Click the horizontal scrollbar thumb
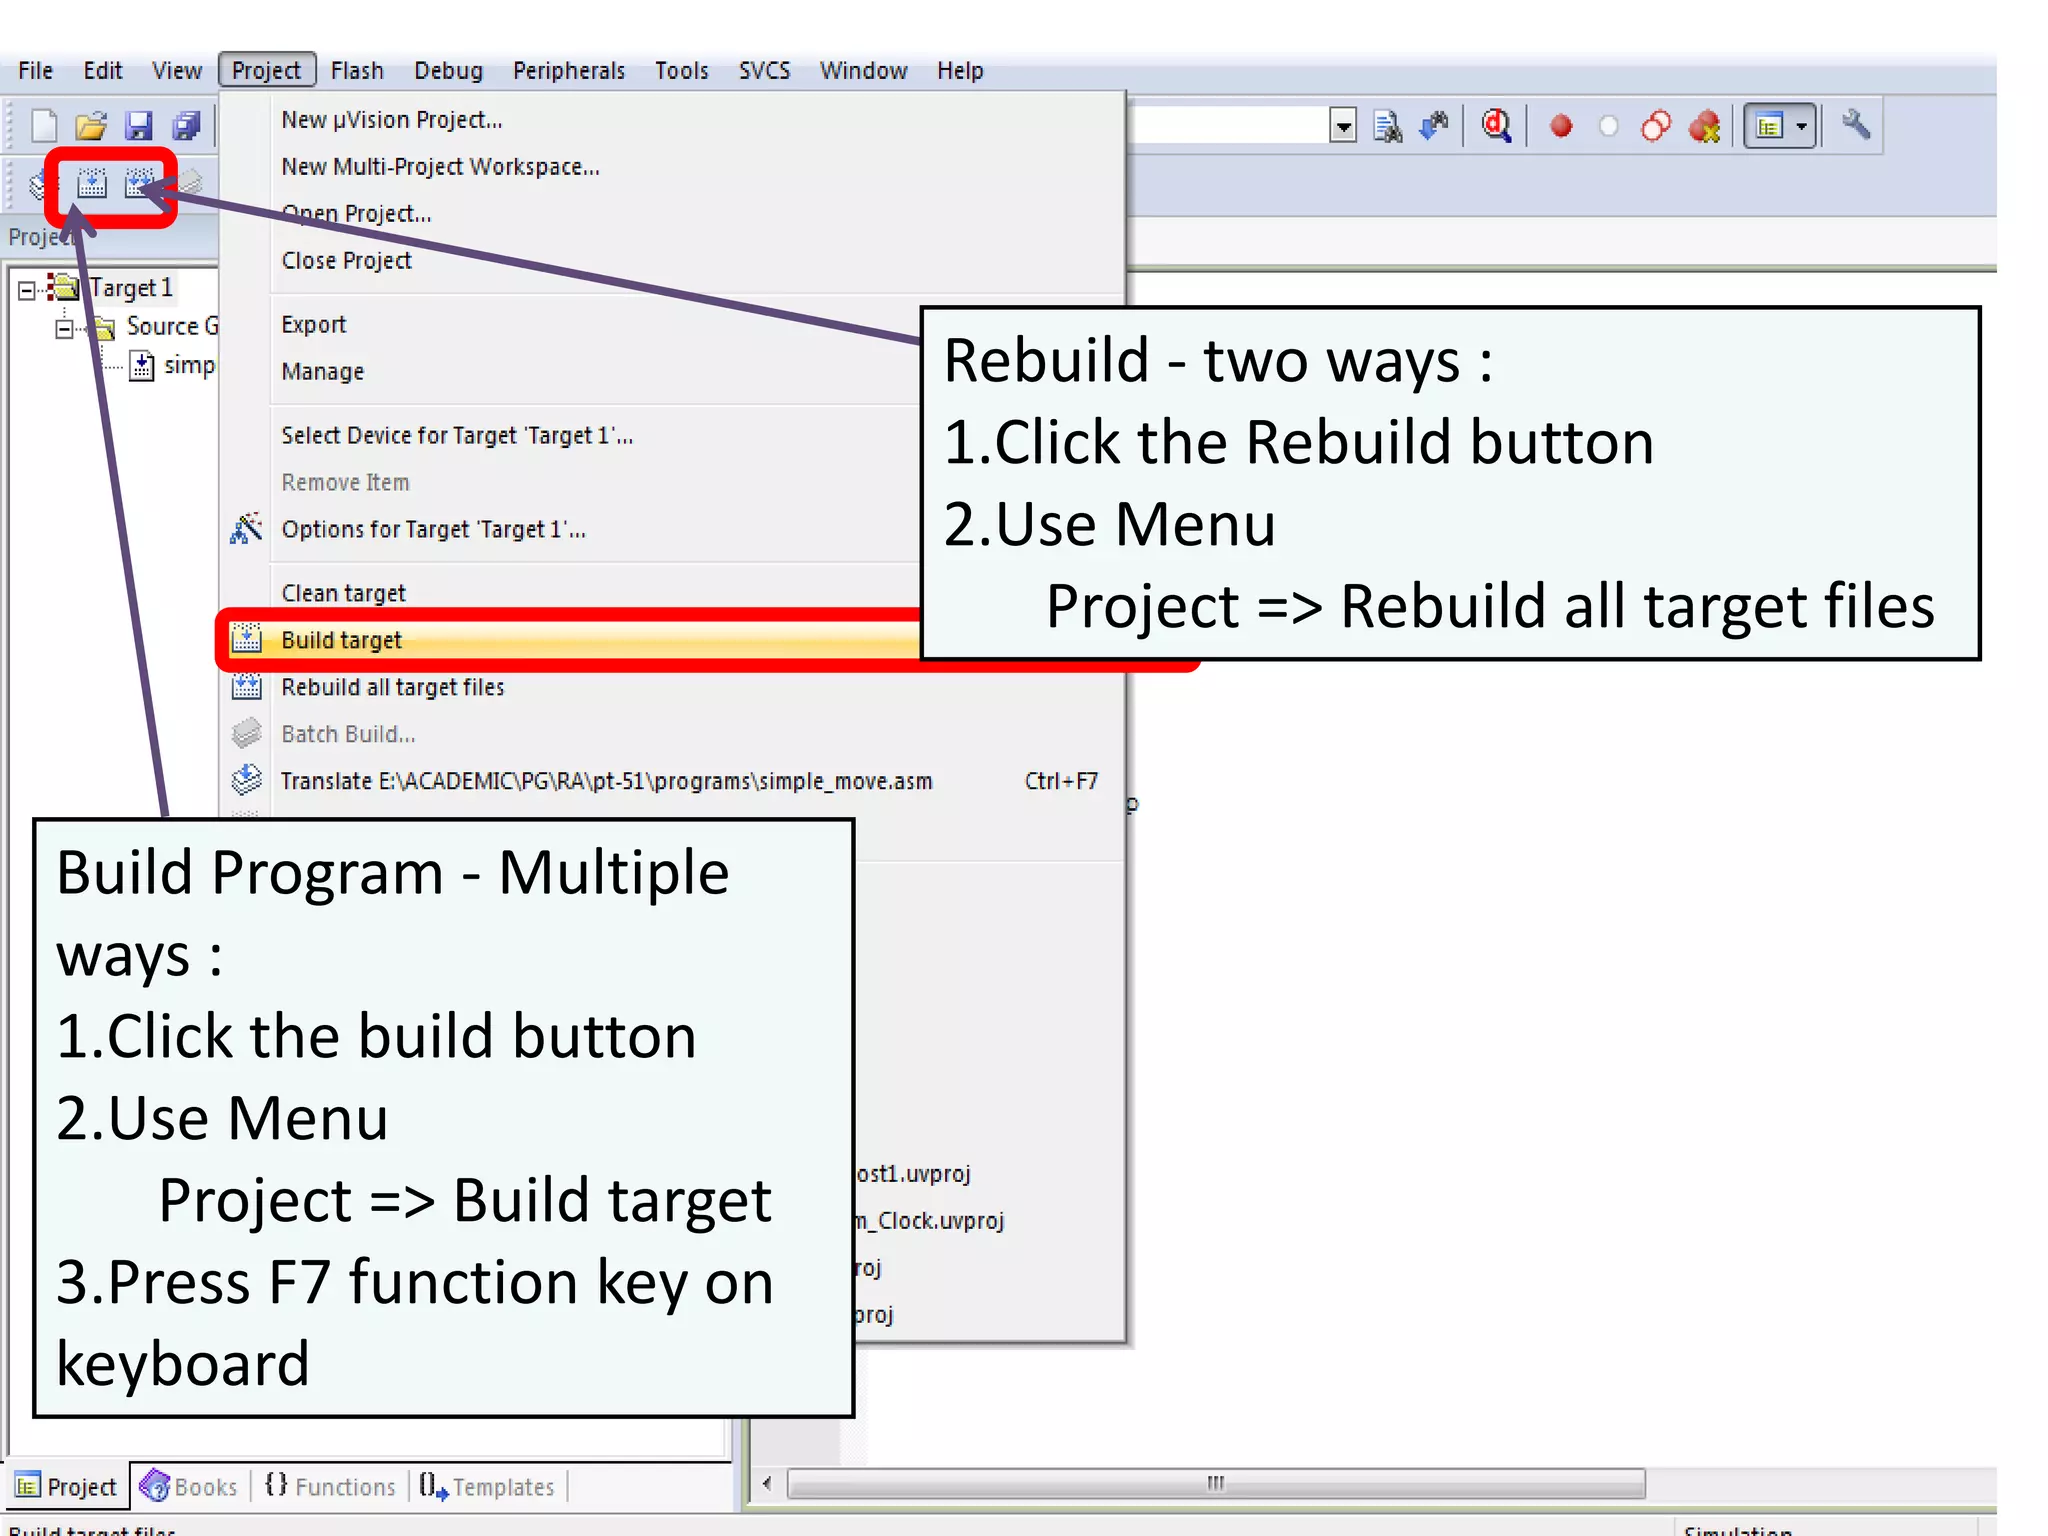2048x1536 pixels. coord(1215,1483)
